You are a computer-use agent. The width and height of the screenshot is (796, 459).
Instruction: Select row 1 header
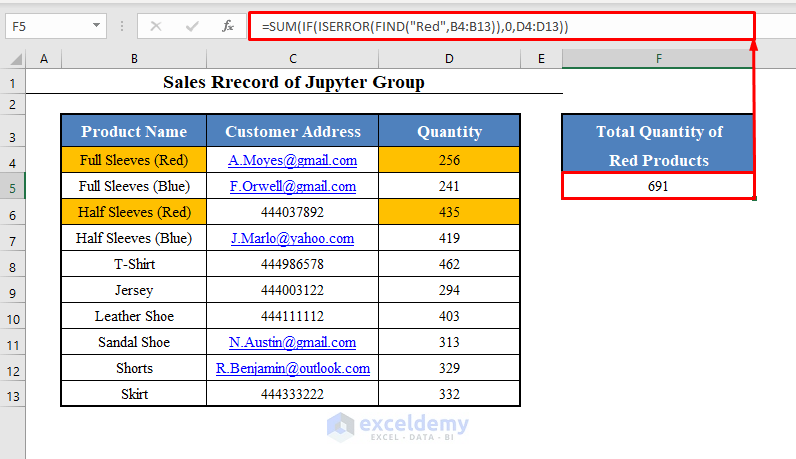coord(13,83)
